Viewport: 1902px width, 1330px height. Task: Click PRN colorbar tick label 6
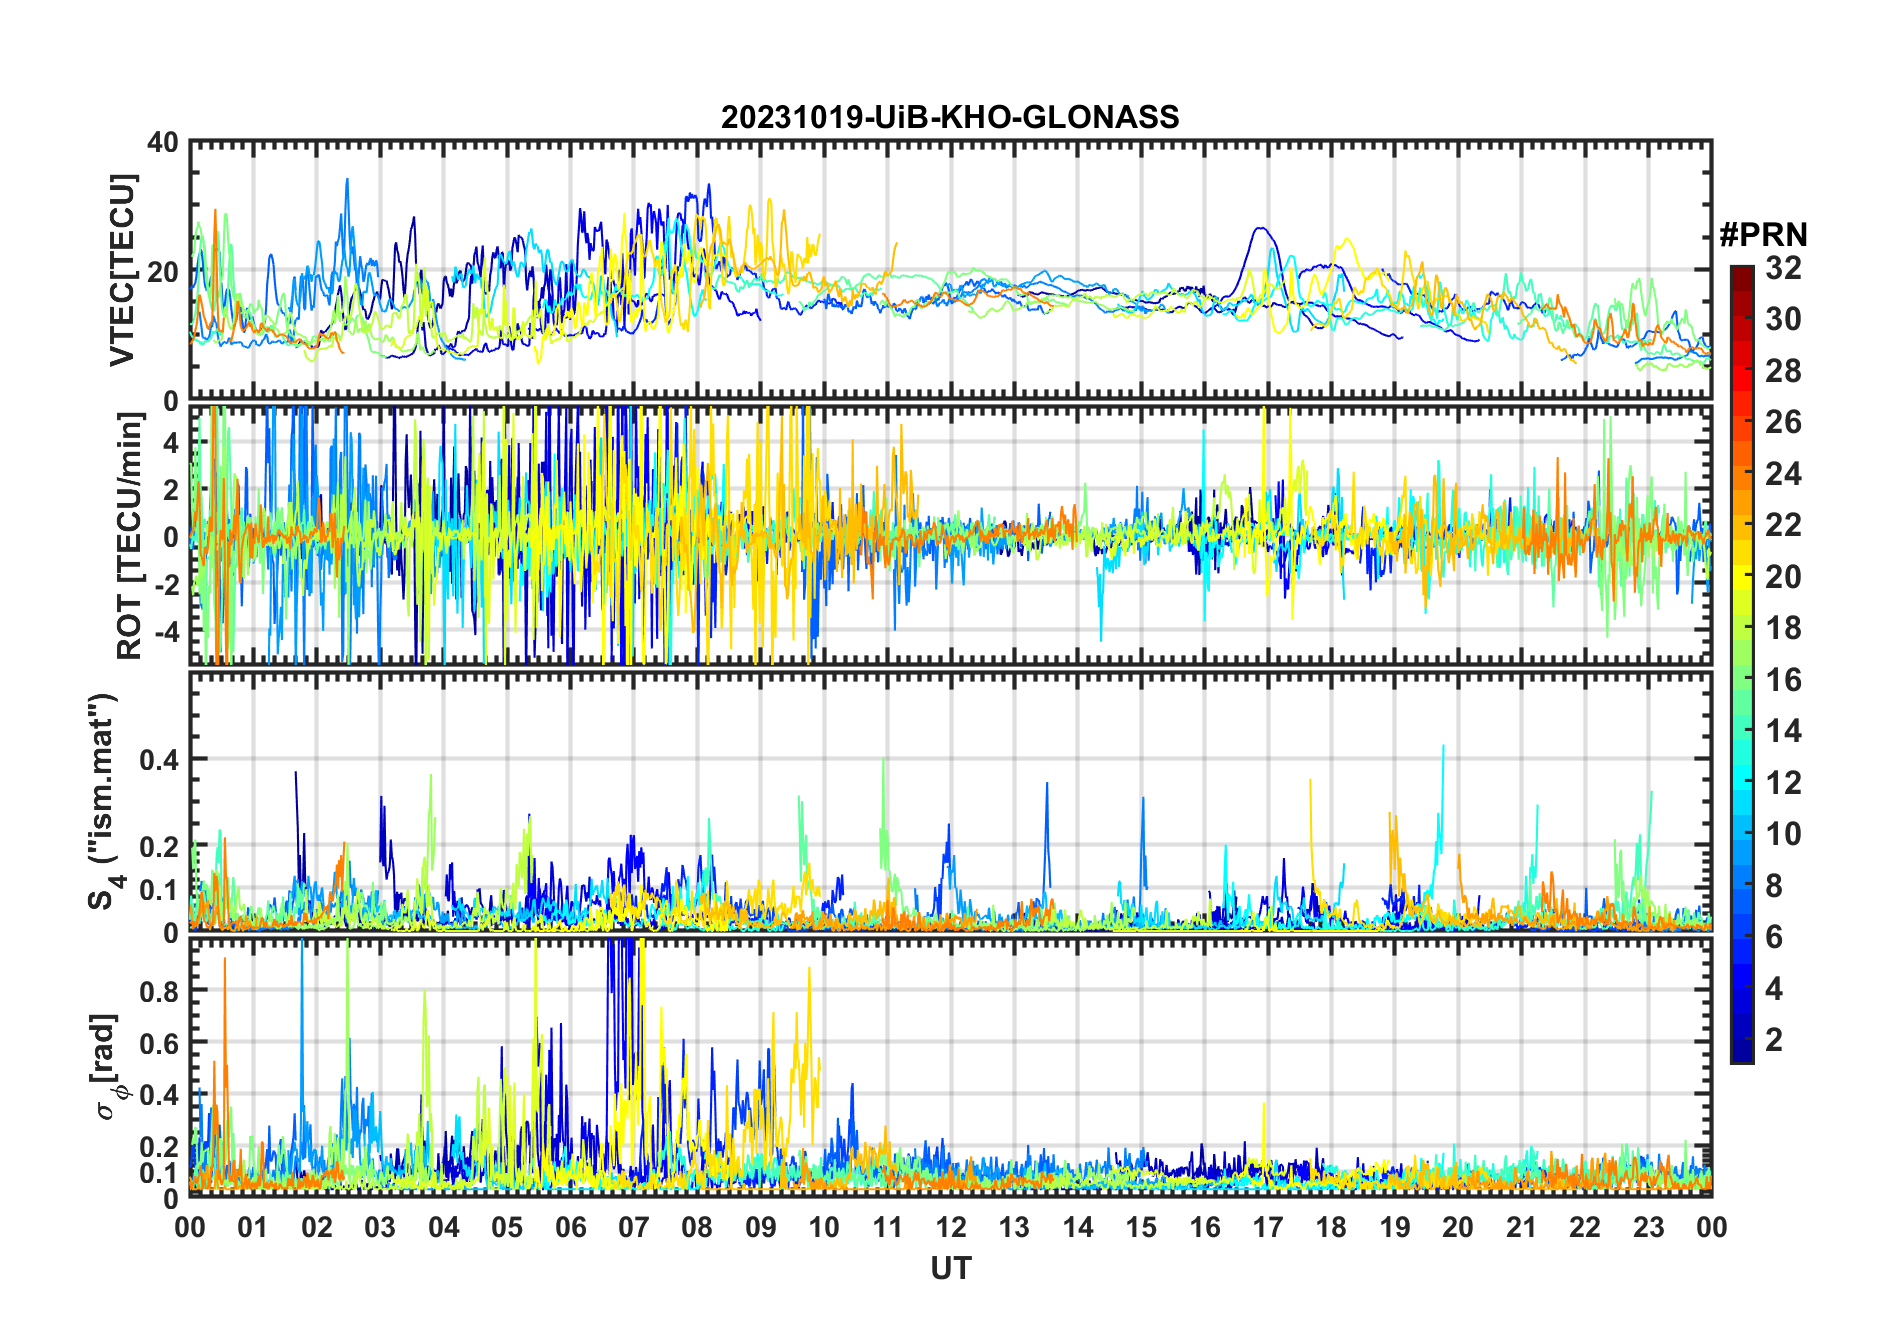[1775, 937]
